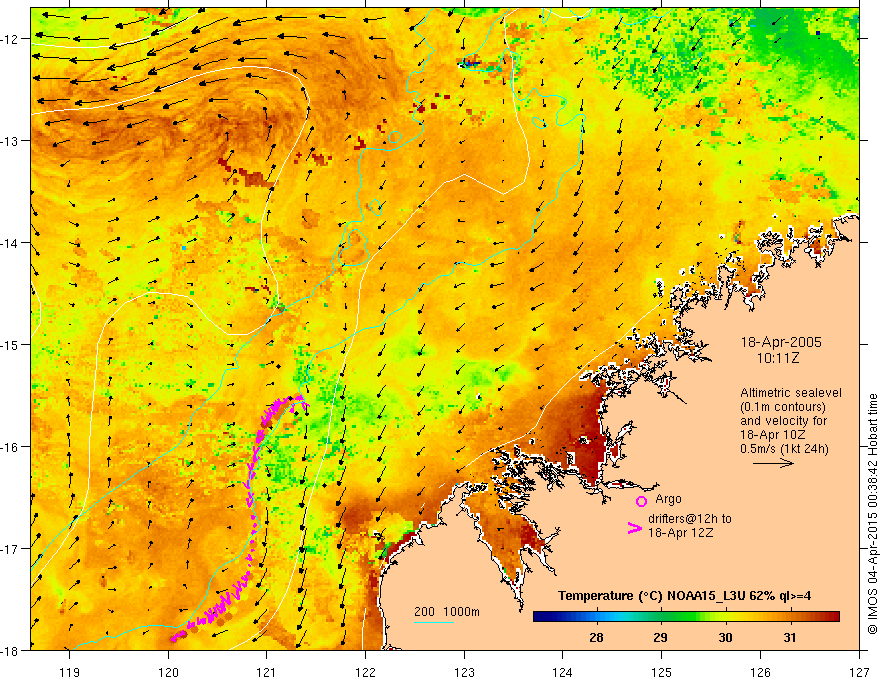Click latitude label -12 on the left axis
The width and height of the screenshot is (880, 680).
click(x=11, y=39)
